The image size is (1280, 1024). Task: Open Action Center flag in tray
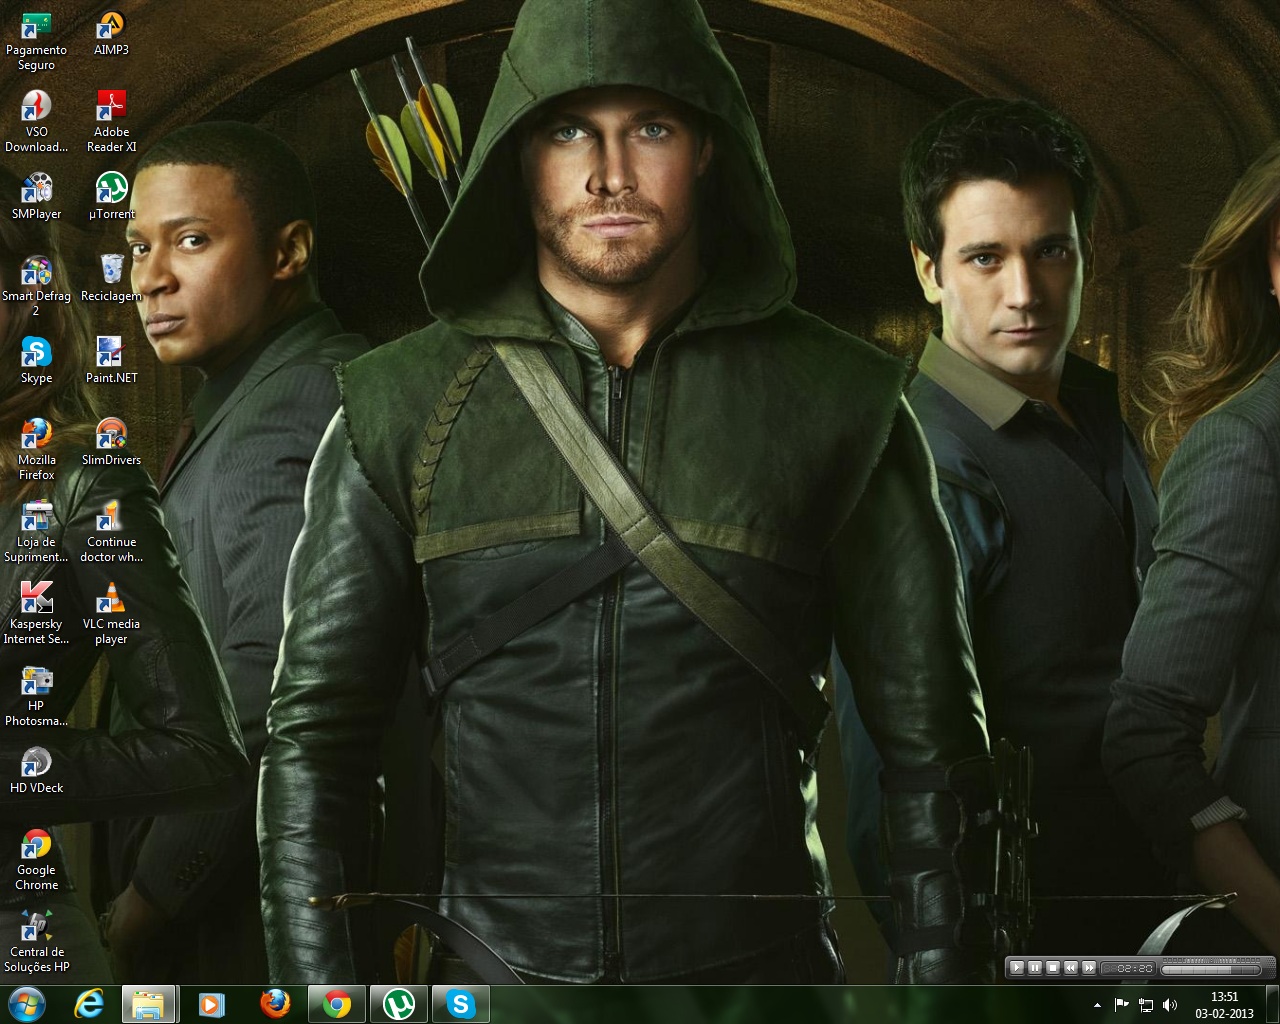1122,1005
